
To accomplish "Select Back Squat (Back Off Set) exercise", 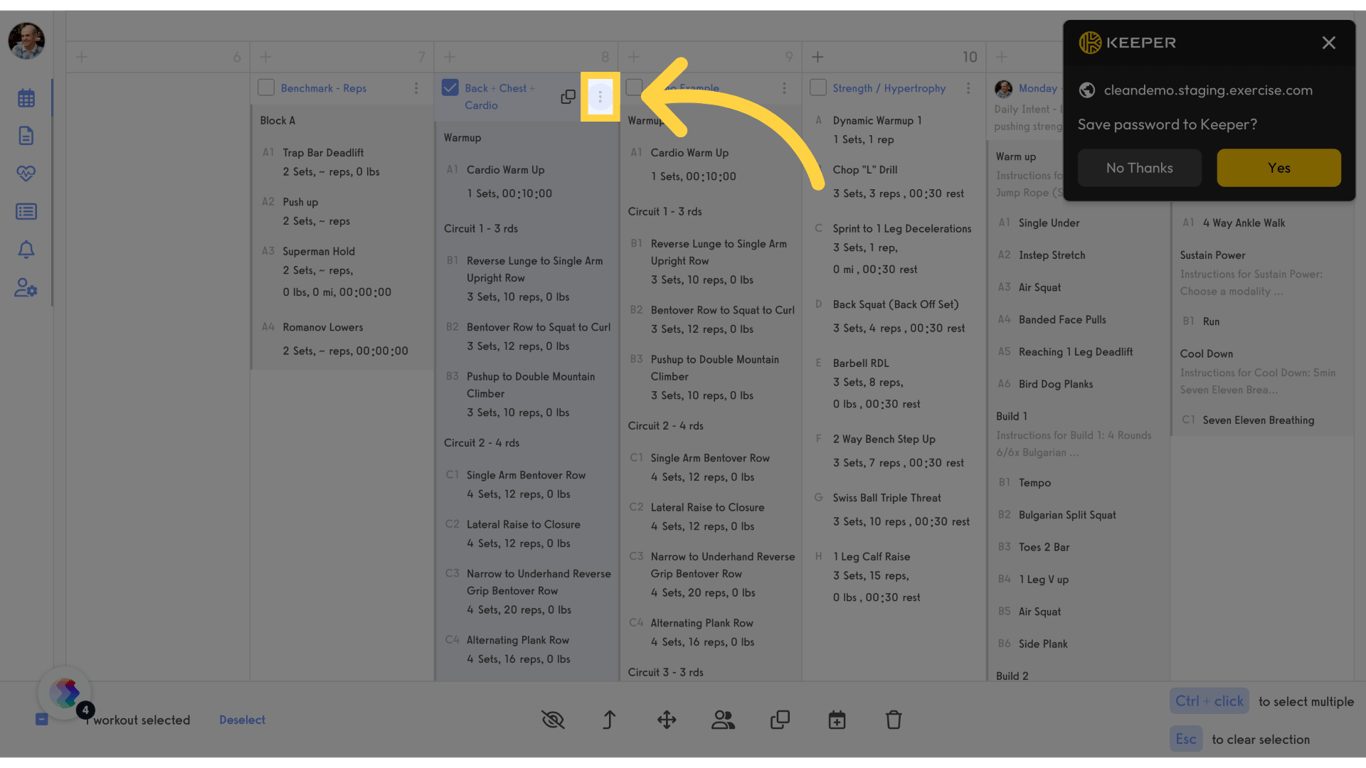I will (895, 304).
